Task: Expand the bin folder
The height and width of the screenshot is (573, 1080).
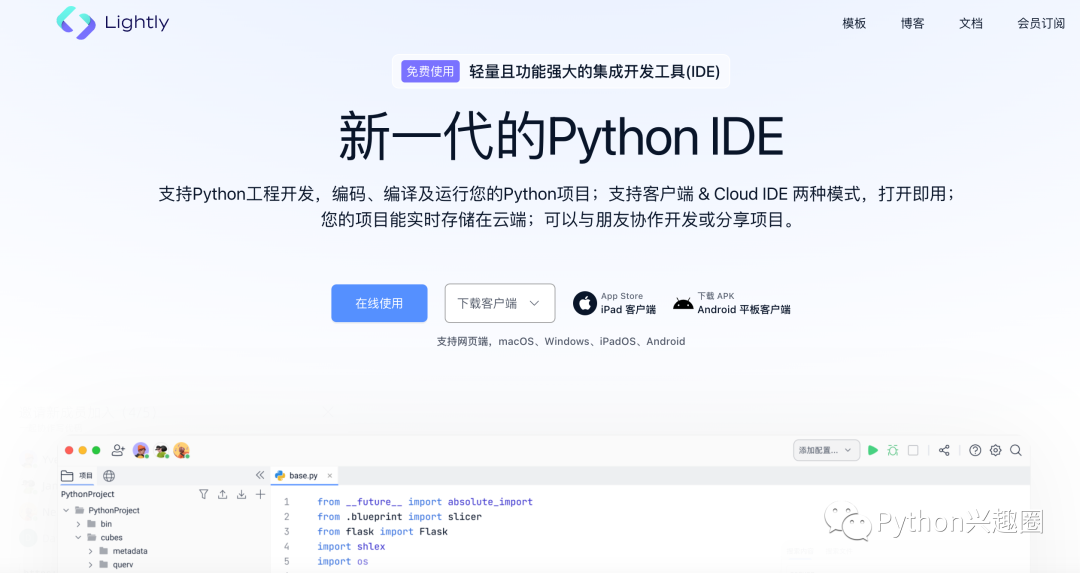Action: (x=79, y=524)
